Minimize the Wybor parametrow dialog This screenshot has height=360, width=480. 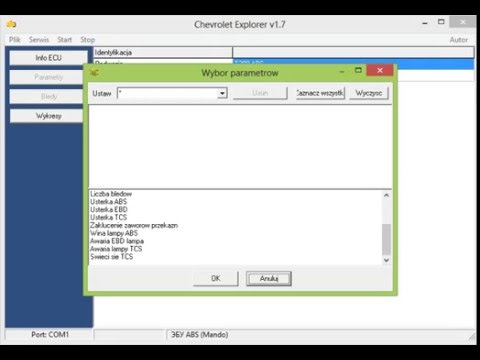click(342, 71)
